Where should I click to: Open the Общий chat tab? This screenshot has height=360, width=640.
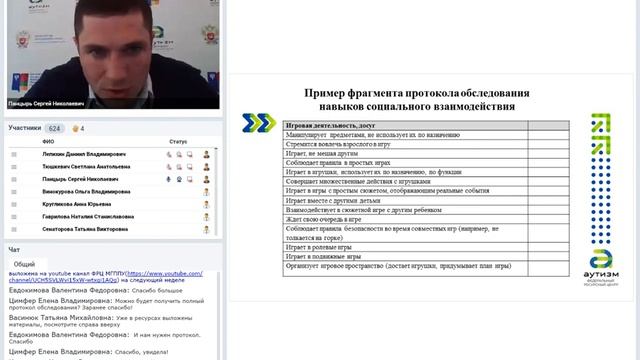pos(24,264)
